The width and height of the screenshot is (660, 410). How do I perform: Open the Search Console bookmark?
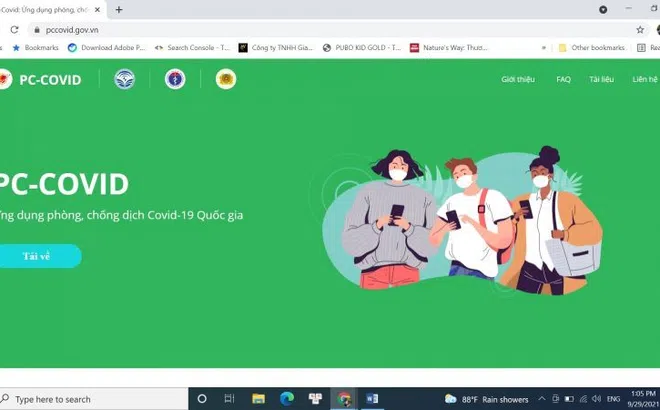[x=192, y=48]
